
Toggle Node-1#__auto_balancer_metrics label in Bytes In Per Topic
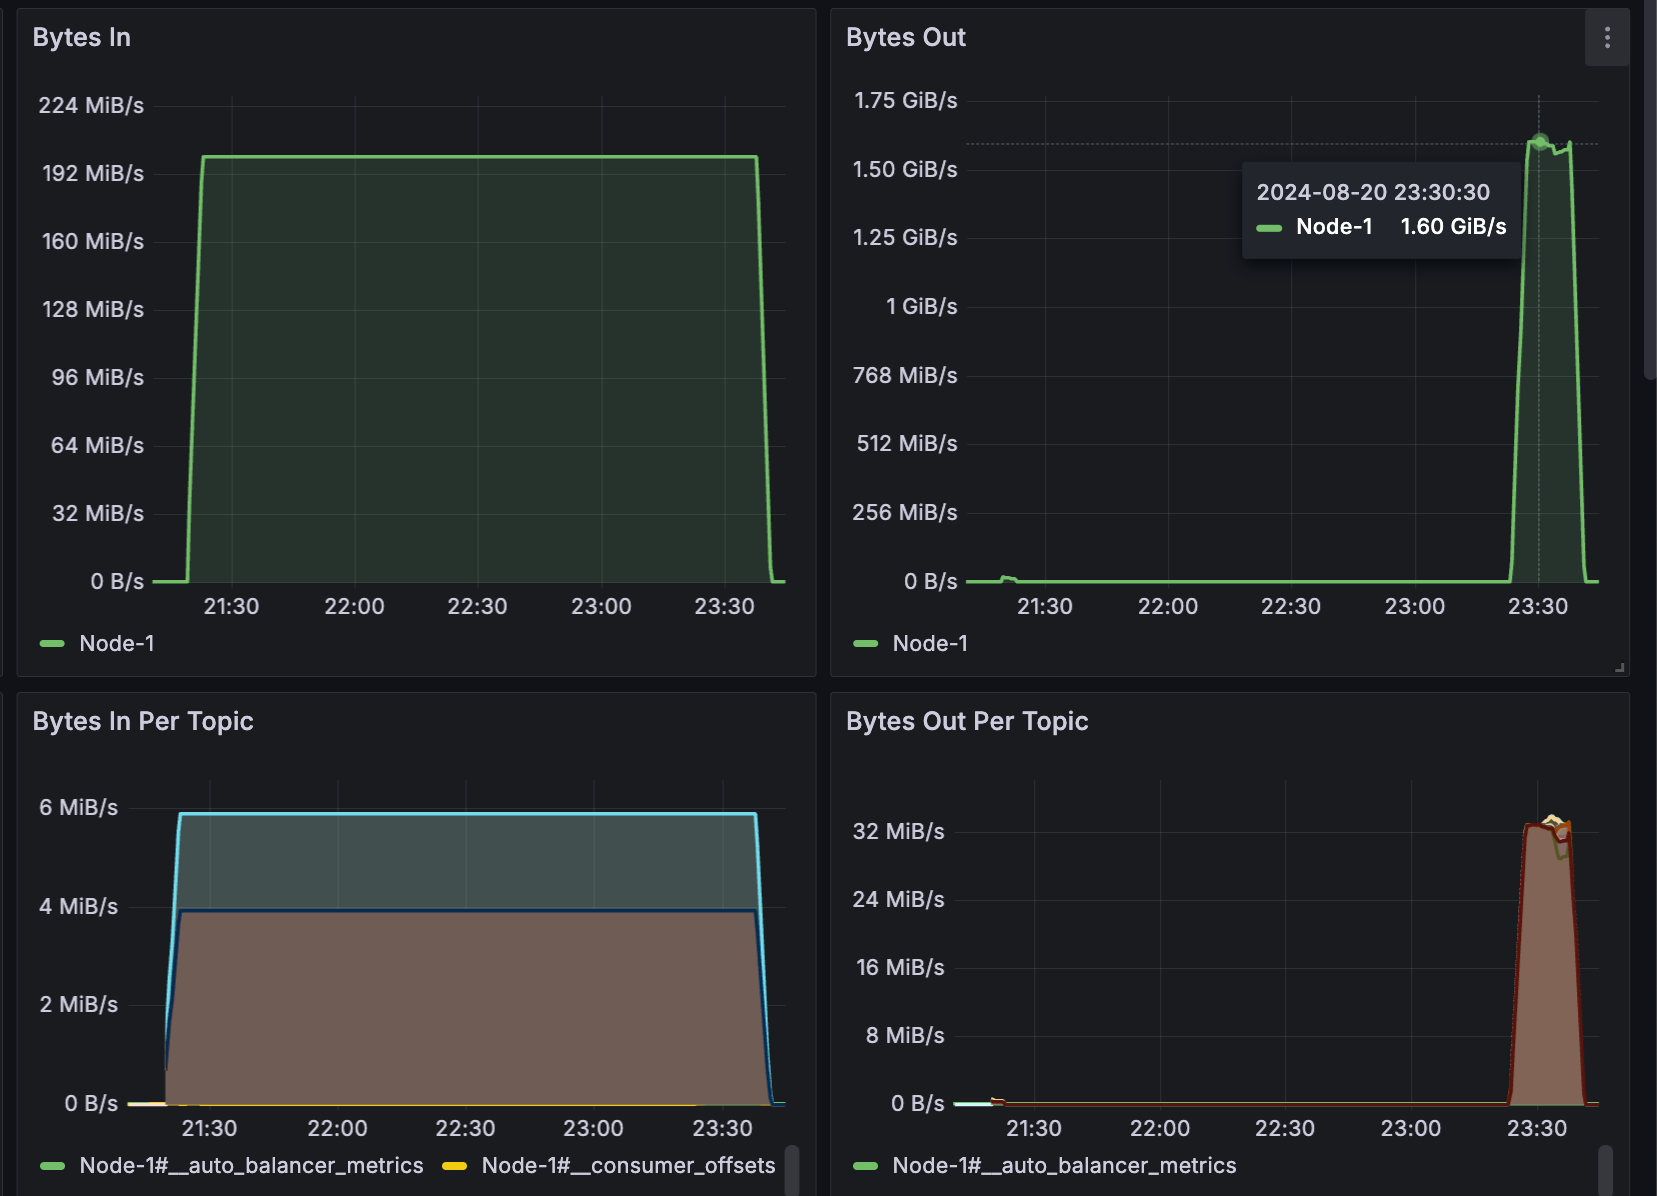point(251,1166)
